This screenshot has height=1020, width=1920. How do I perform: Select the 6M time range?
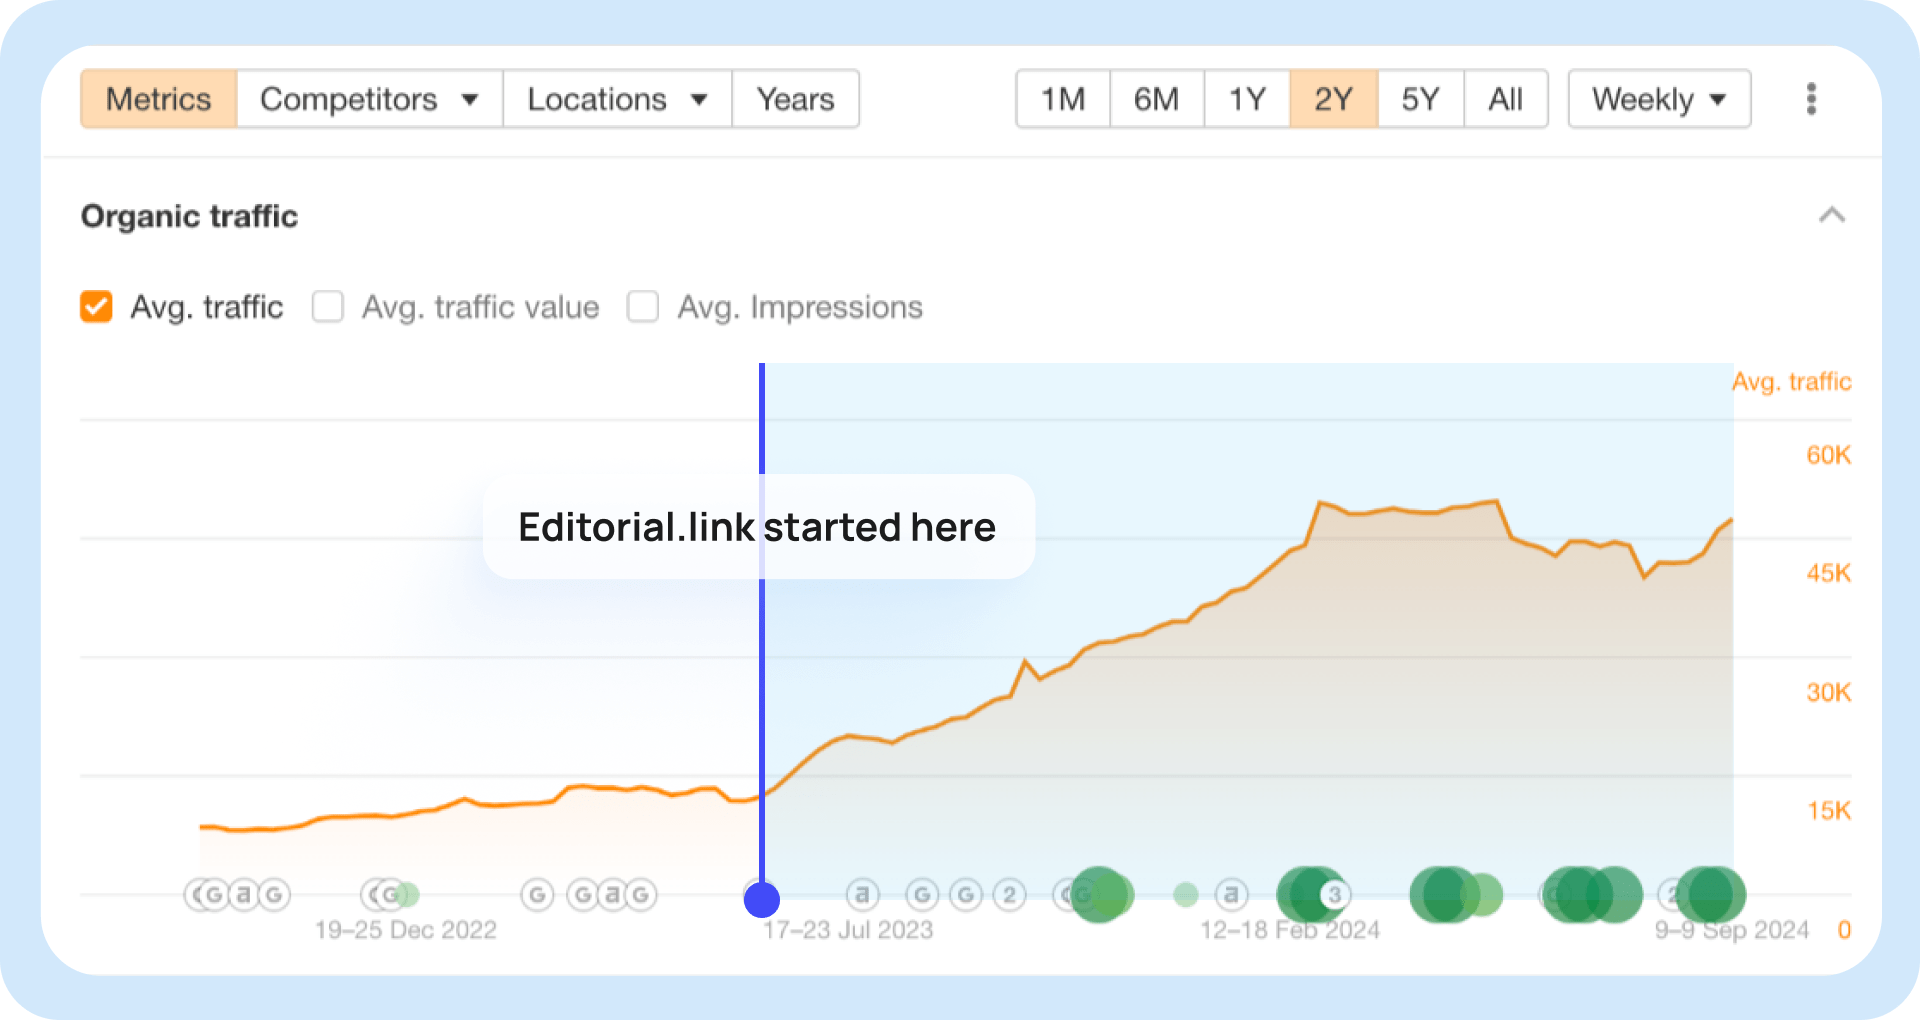tap(1157, 99)
